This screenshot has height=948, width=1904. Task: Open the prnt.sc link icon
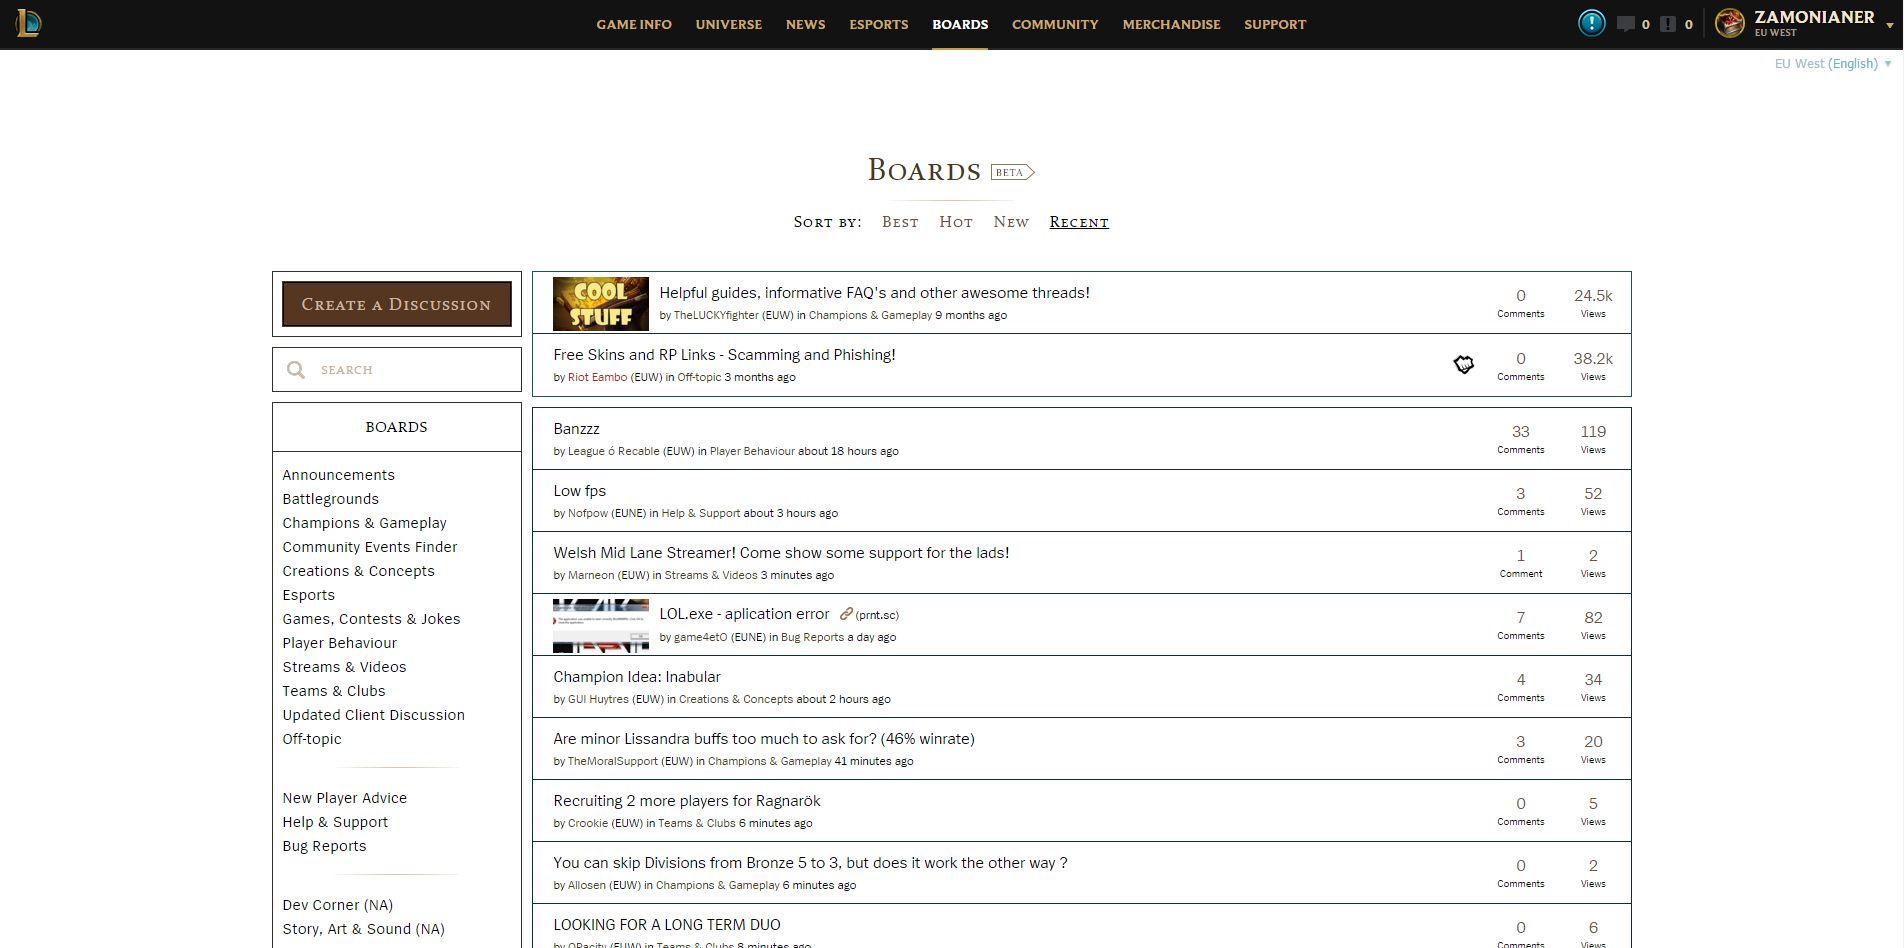pyautogui.click(x=847, y=614)
